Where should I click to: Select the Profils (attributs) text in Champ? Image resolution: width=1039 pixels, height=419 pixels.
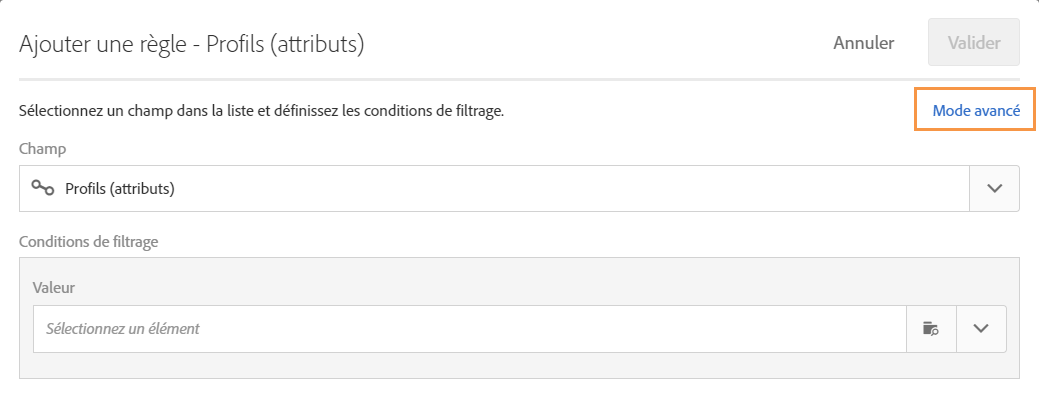(119, 188)
